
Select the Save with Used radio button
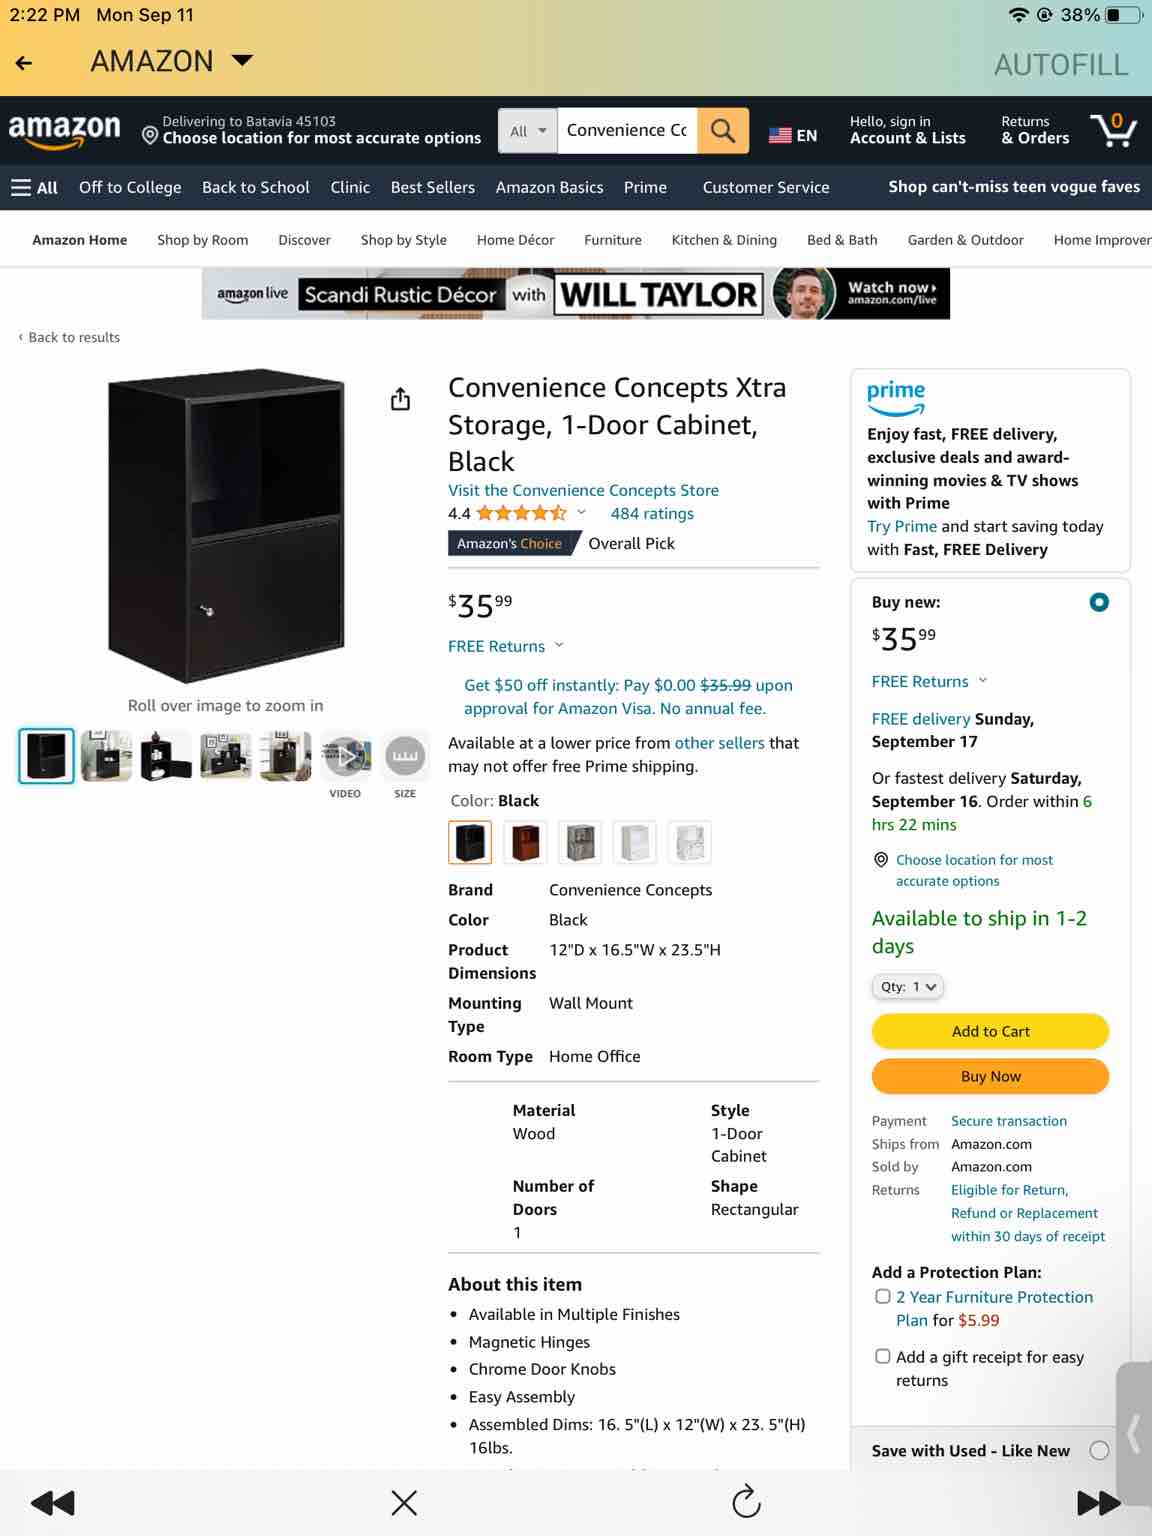tap(1099, 1450)
